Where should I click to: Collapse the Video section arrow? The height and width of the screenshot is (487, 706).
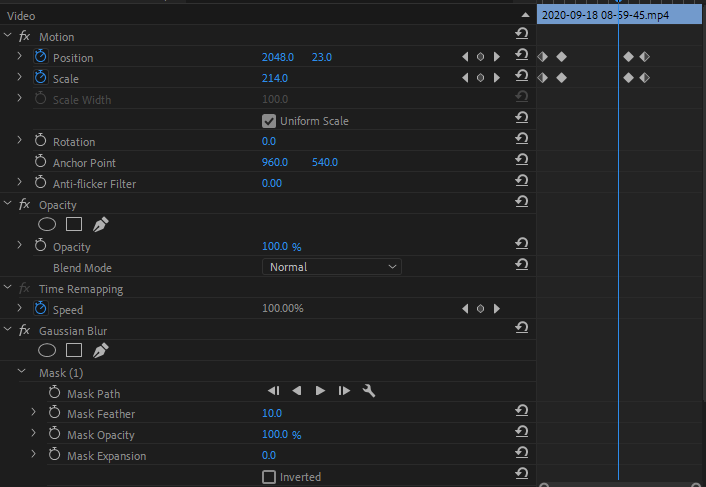(x=525, y=15)
